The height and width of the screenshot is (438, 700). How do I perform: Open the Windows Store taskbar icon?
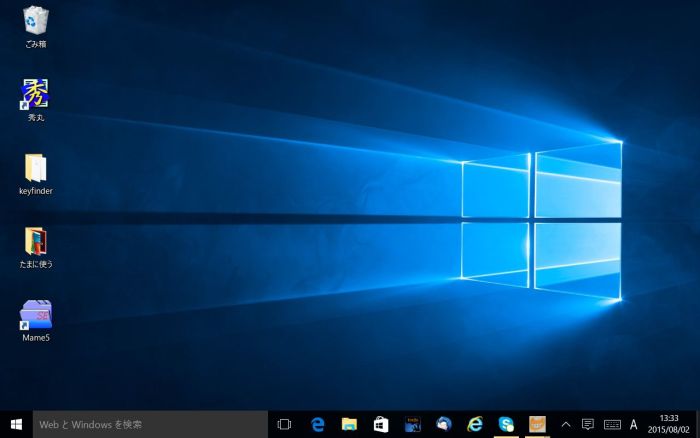(x=381, y=424)
